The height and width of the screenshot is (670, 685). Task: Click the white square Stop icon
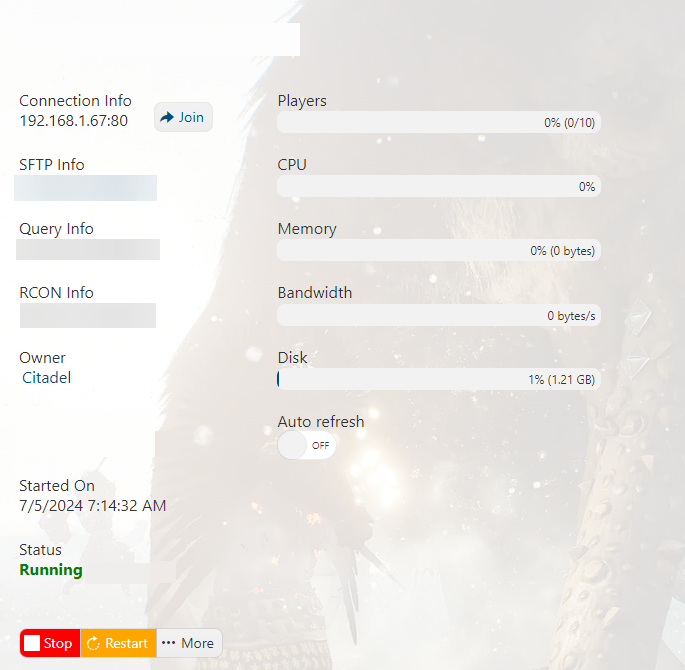pos(32,643)
